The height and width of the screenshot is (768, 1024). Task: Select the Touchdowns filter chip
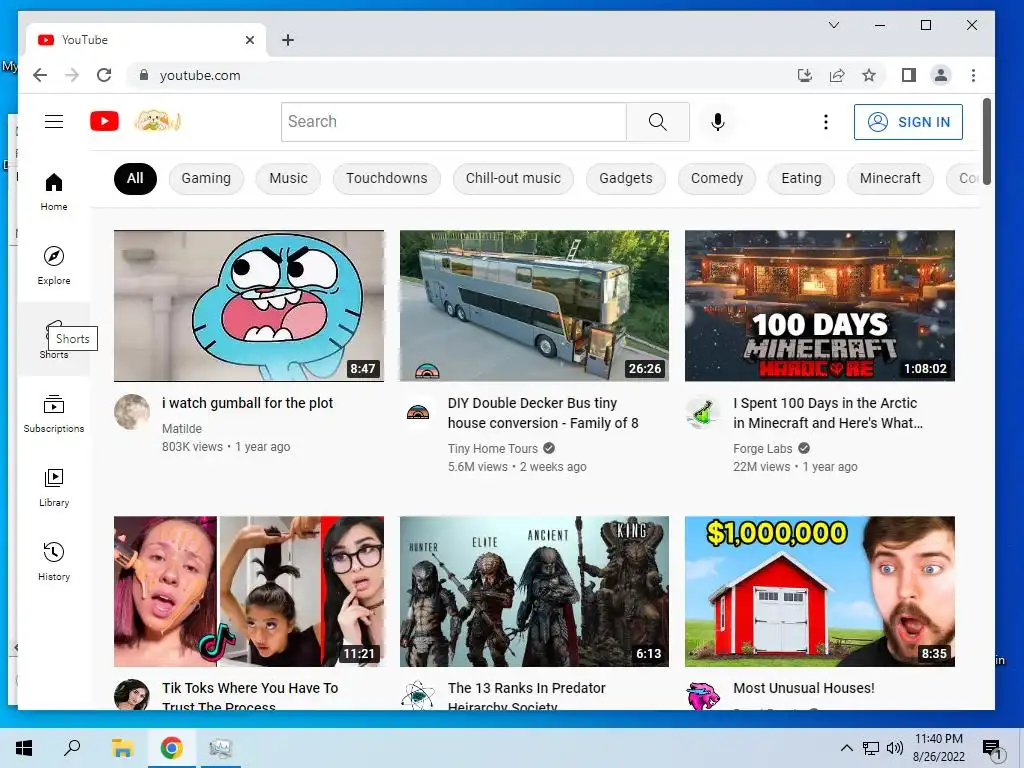click(x=387, y=178)
